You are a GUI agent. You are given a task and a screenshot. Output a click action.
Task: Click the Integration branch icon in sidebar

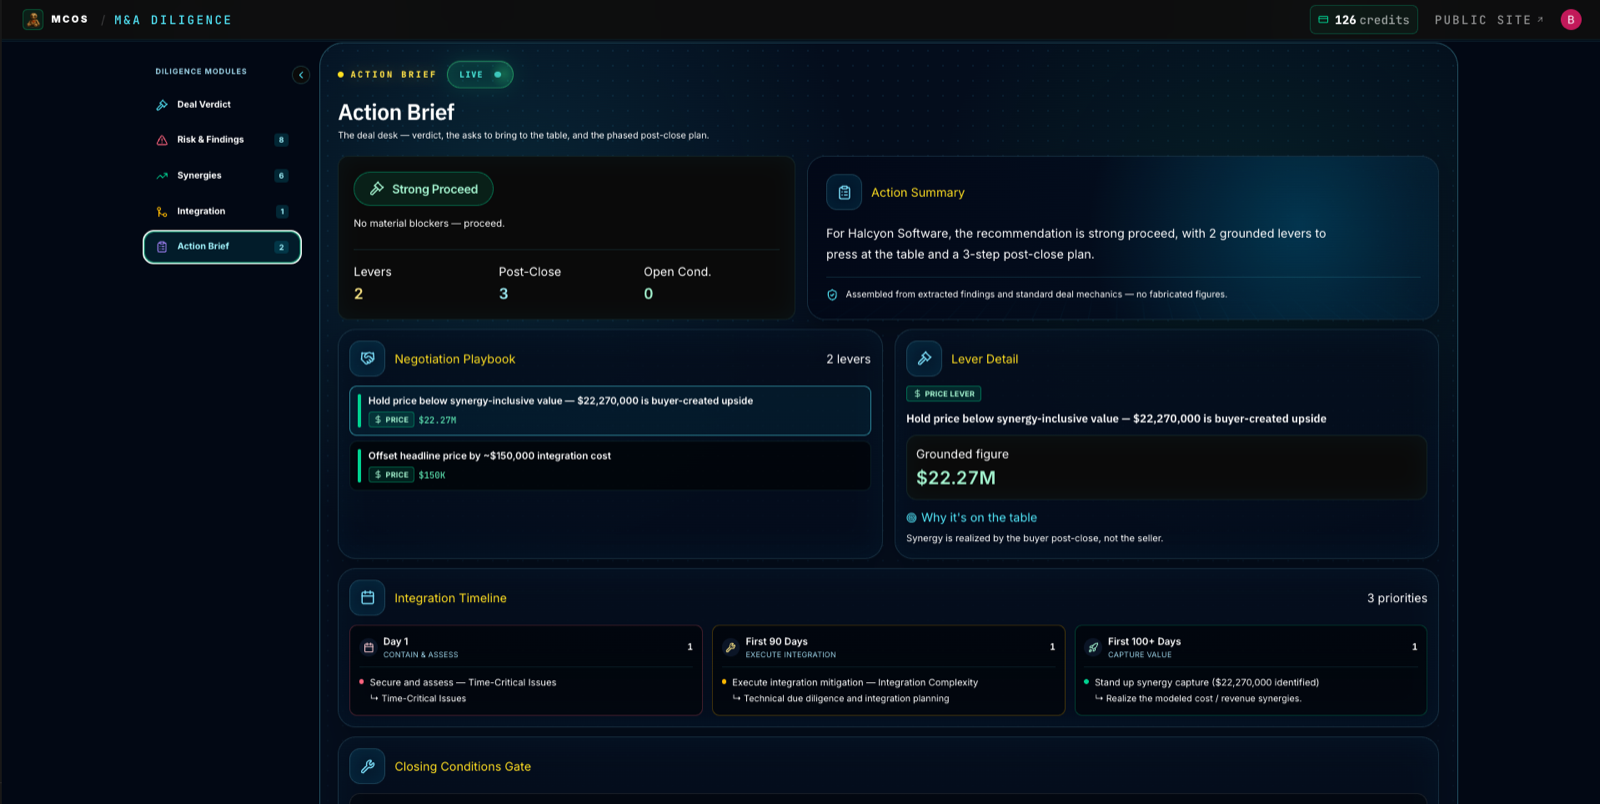162,212
